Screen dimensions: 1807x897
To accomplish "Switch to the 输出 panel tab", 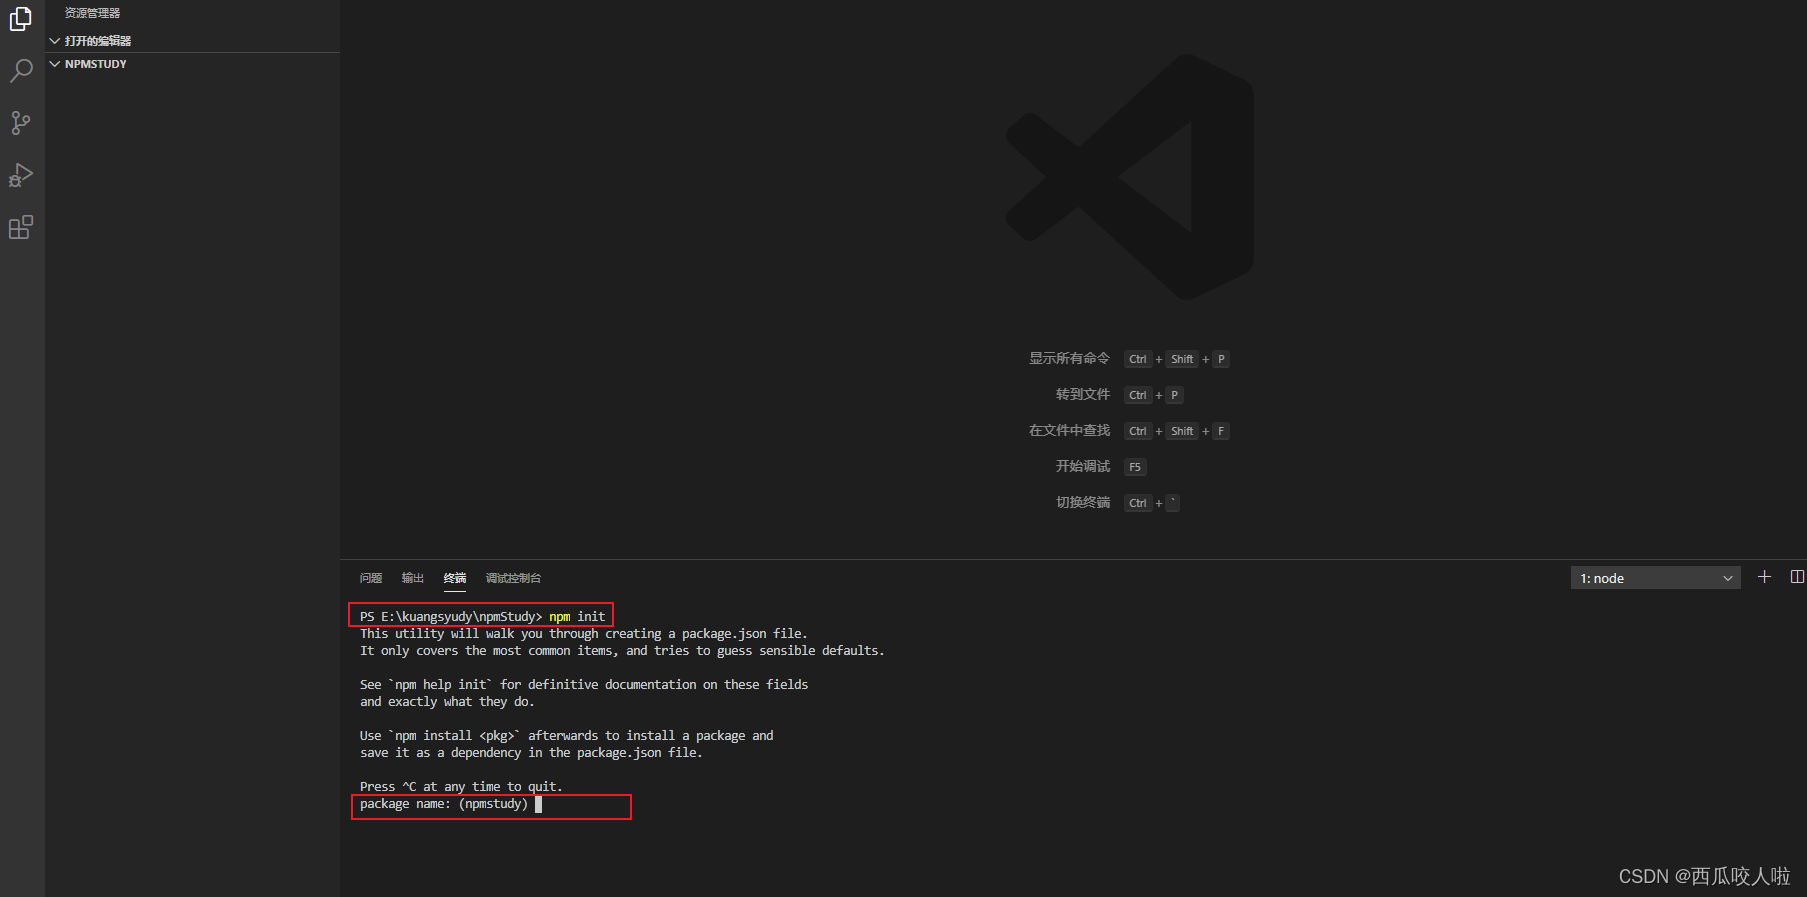I will click(413, 578).
